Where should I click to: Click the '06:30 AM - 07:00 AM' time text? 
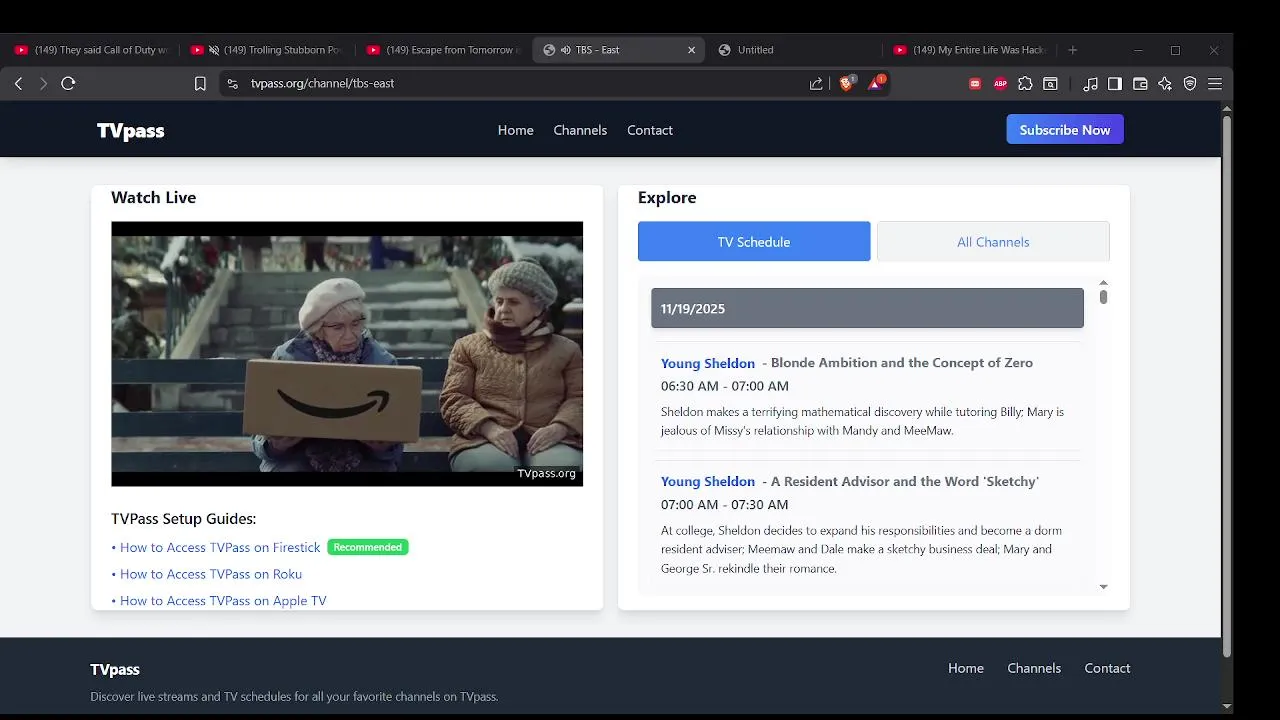[725, 386]
